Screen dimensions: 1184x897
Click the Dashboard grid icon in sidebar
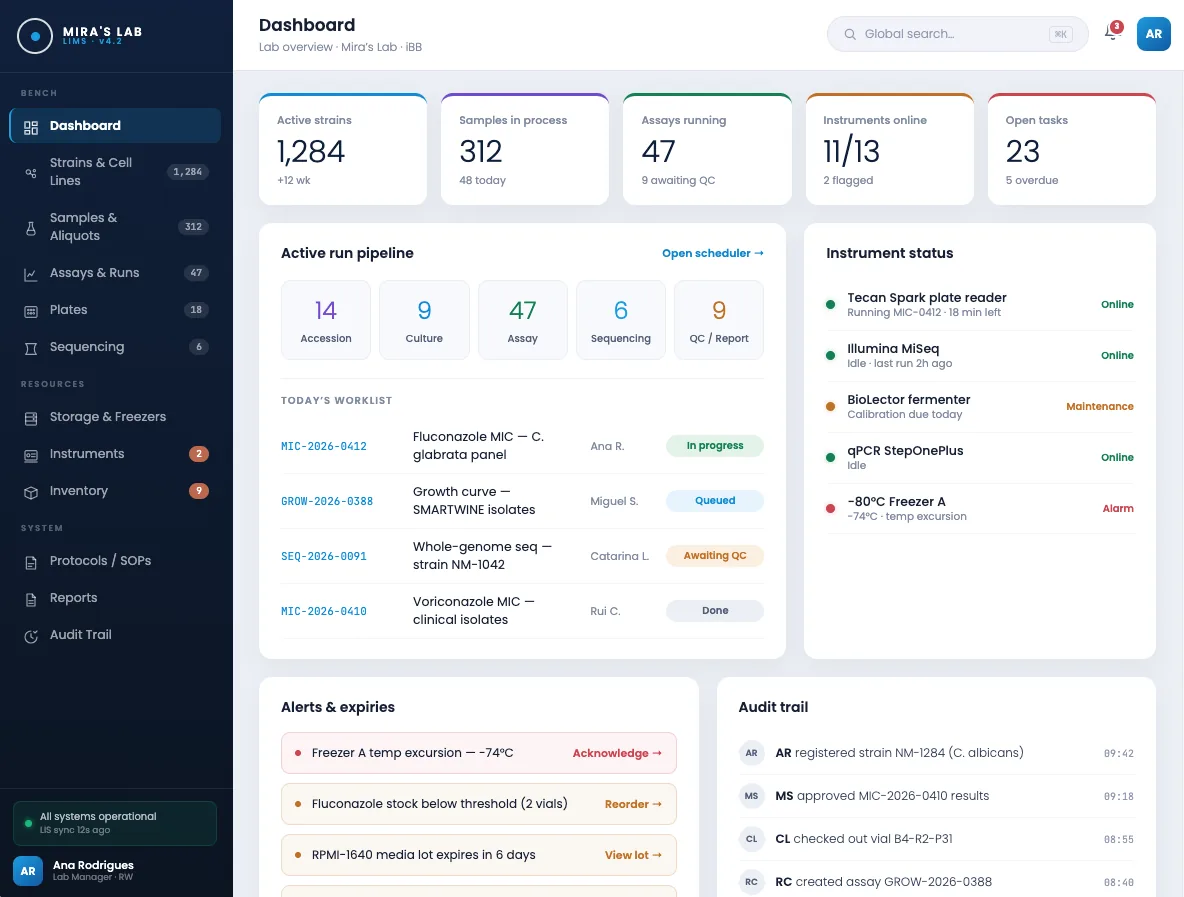(x=31, y=127)
